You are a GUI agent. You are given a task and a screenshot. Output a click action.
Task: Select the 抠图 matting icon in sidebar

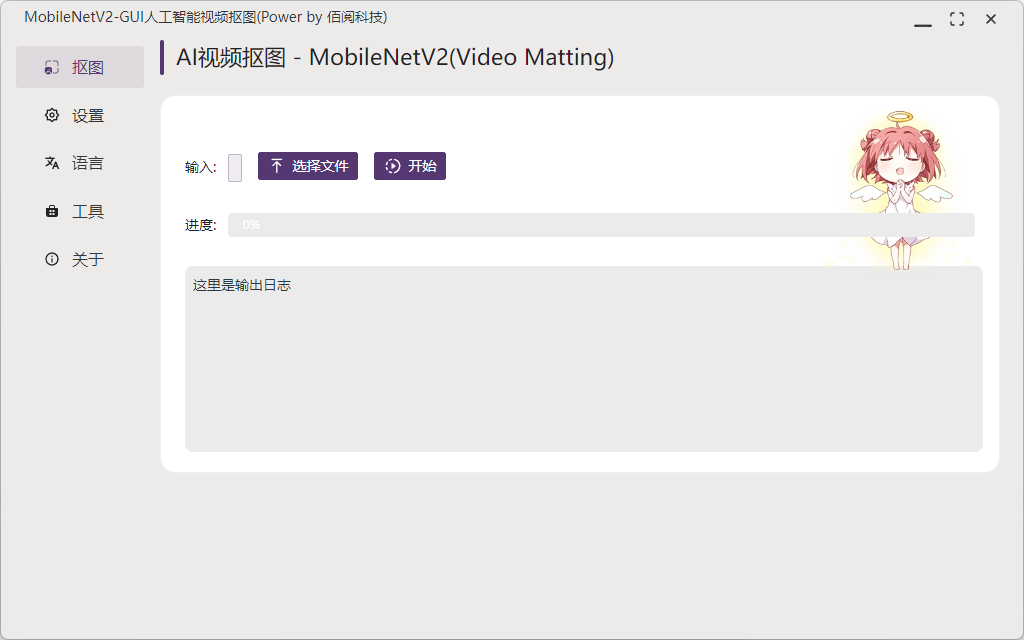[x=51, y=66]
